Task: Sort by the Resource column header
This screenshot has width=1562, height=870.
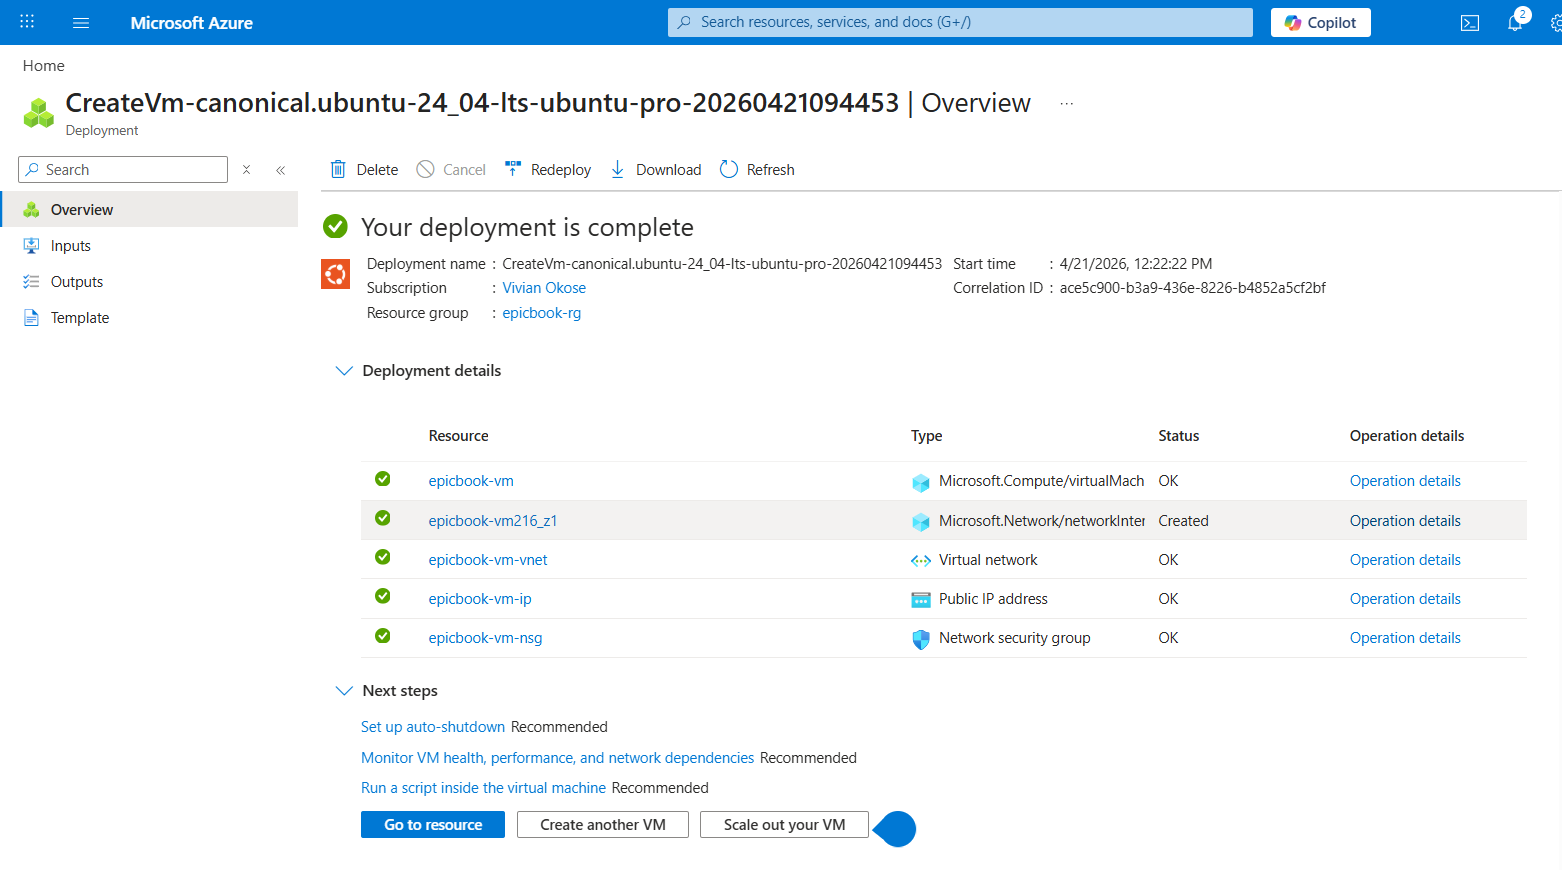Action: 458,436
